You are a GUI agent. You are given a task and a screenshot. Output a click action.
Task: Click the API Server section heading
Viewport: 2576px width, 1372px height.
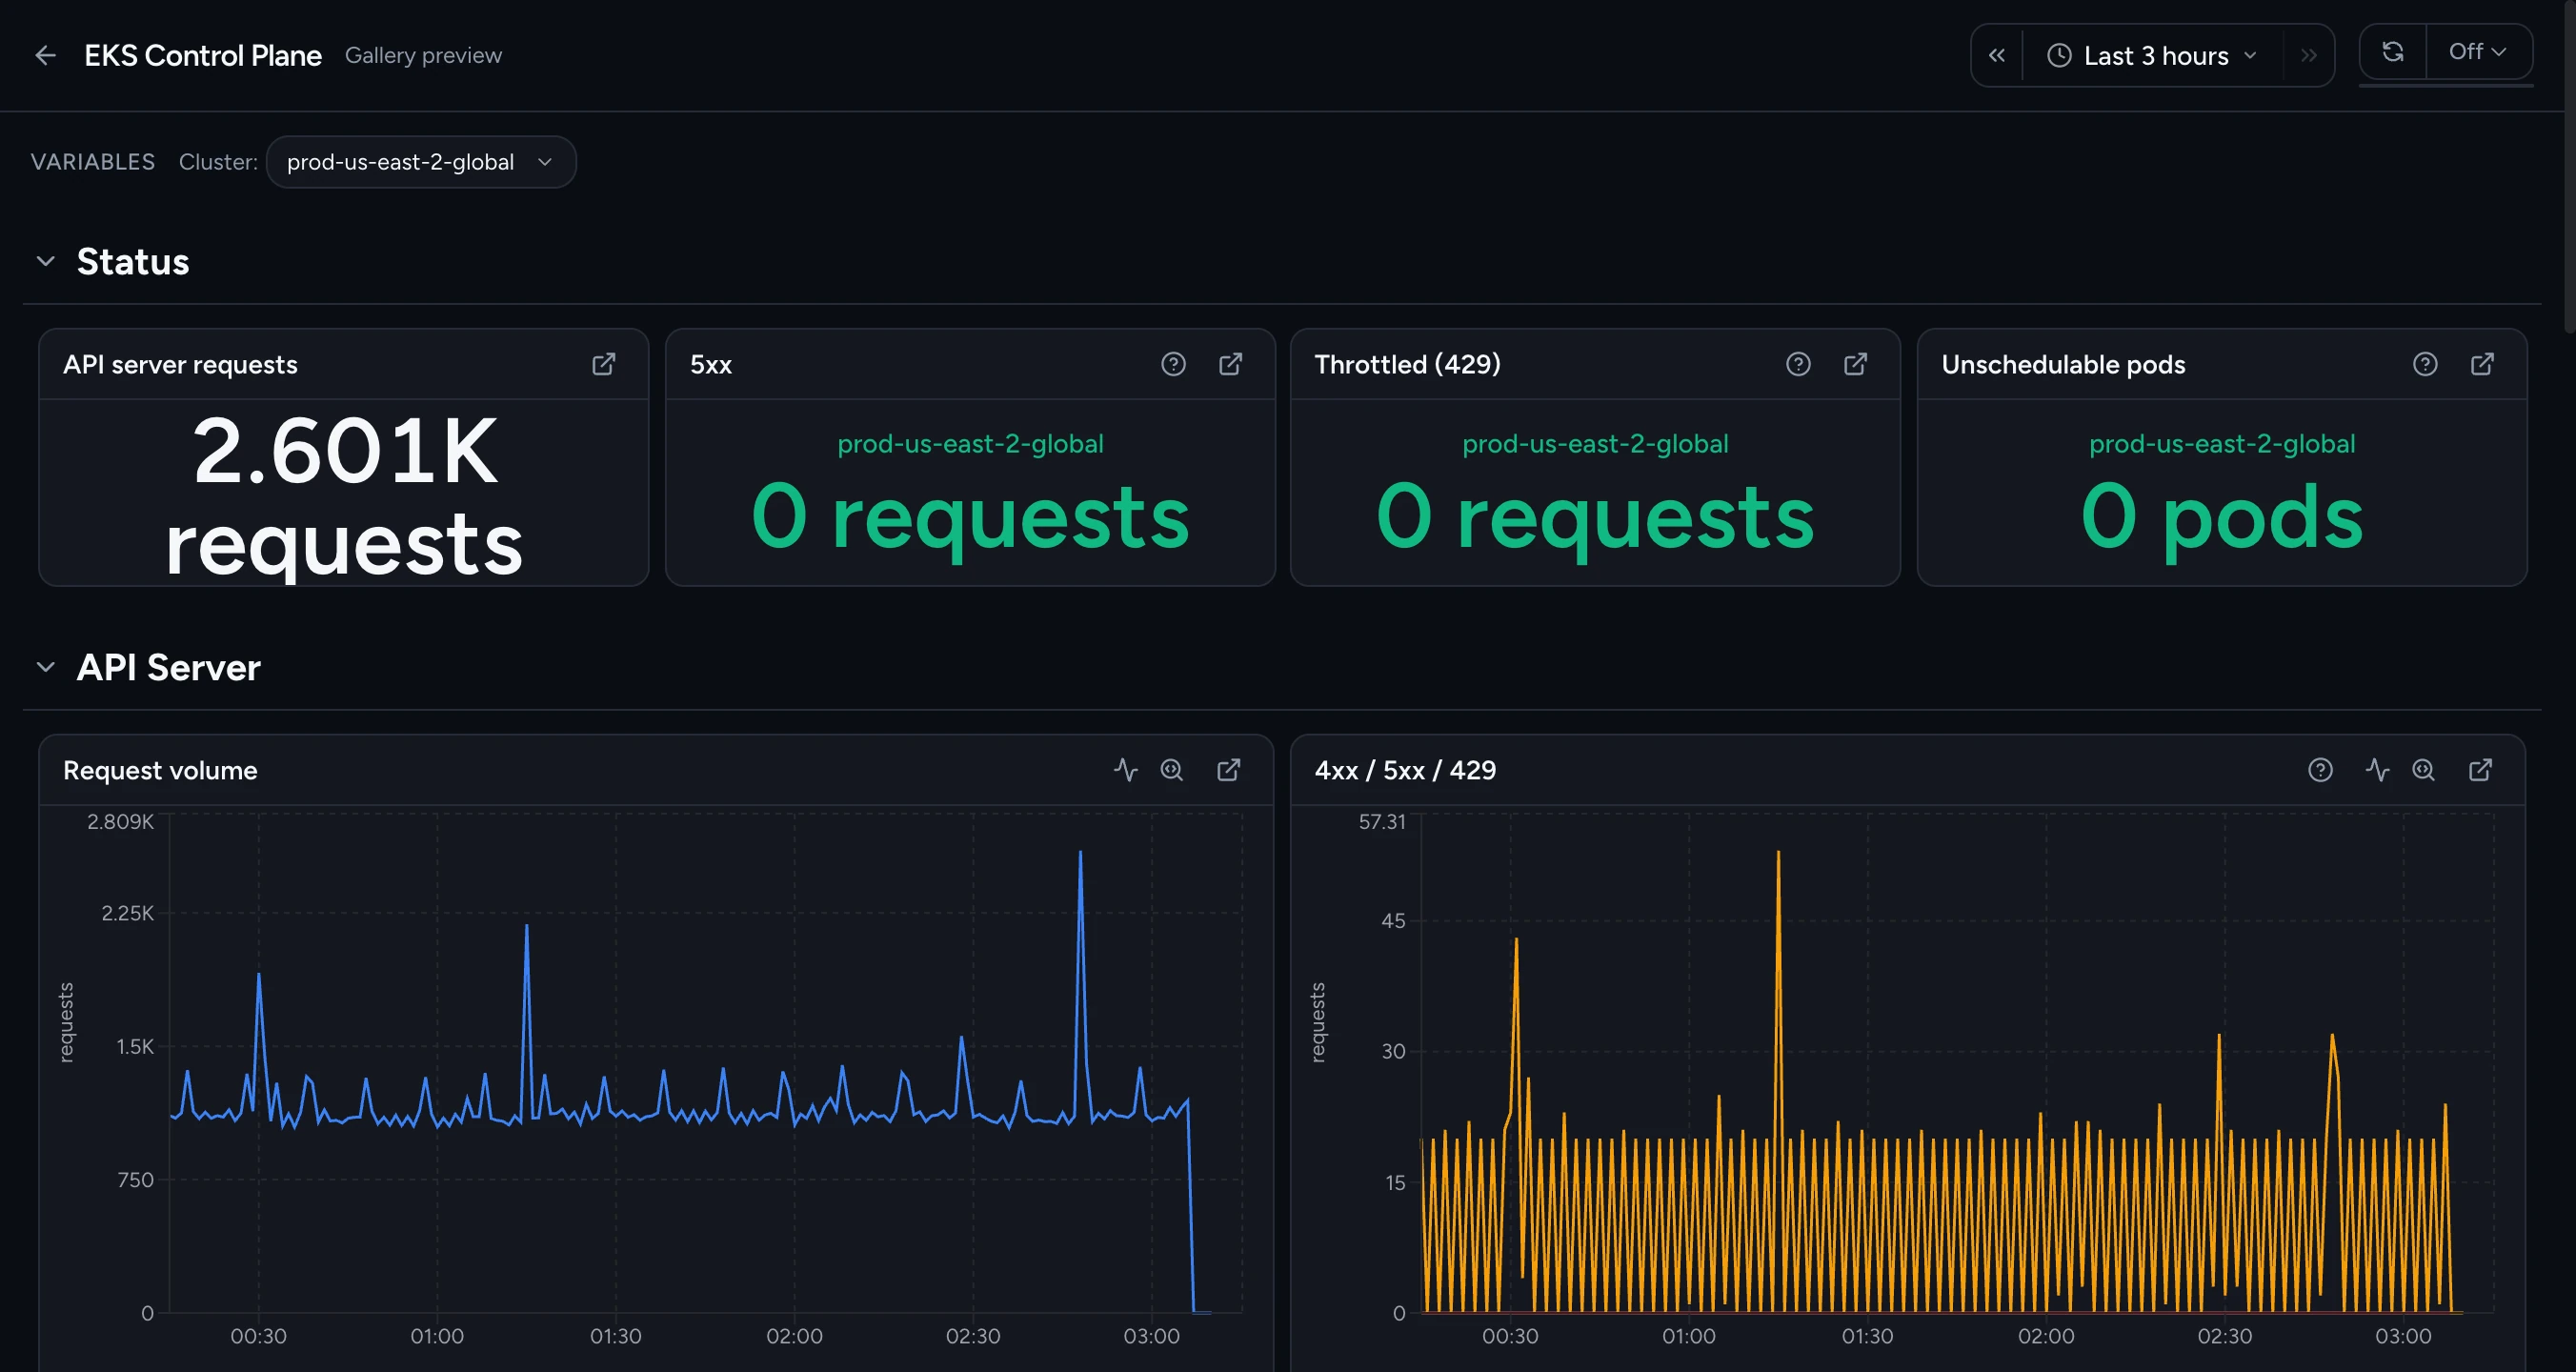[169, 667]
